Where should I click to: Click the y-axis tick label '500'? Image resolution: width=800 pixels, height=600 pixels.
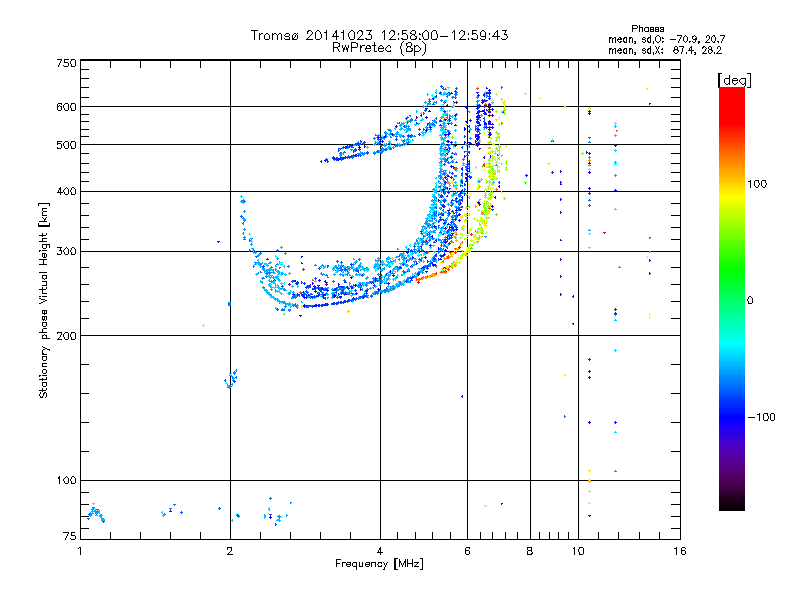[66, 145]
